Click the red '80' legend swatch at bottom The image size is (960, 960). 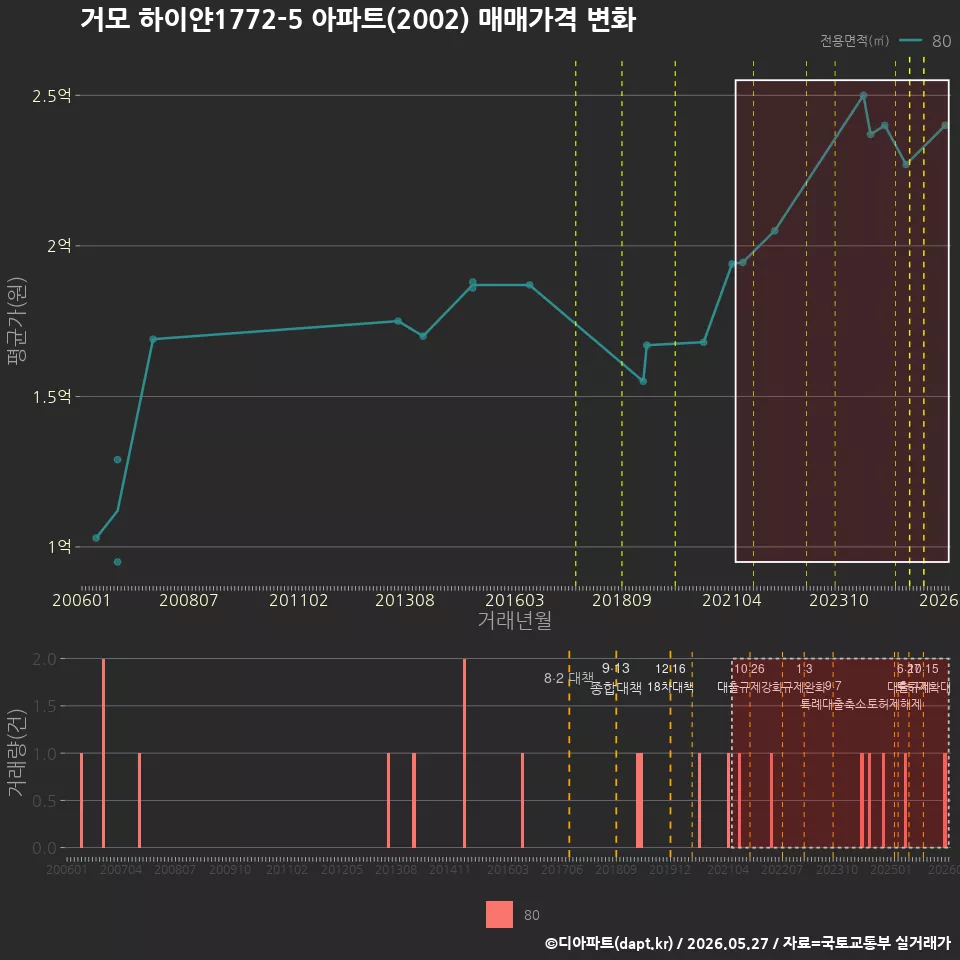[x=499, y=914]
